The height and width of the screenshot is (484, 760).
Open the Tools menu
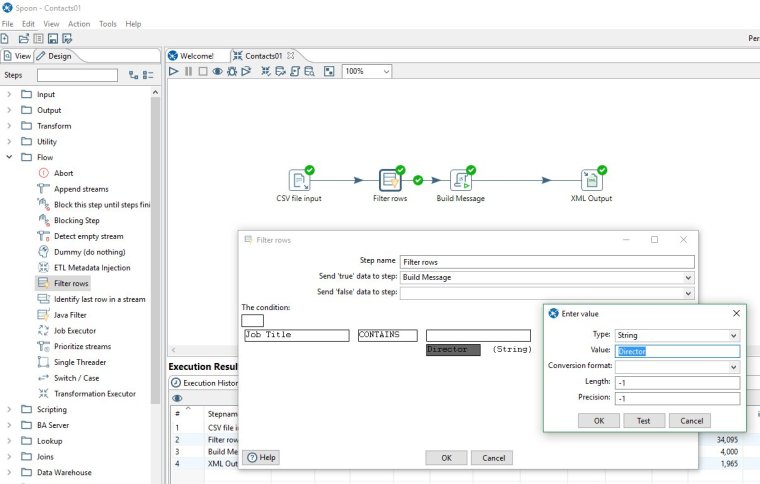click(108, 24)
